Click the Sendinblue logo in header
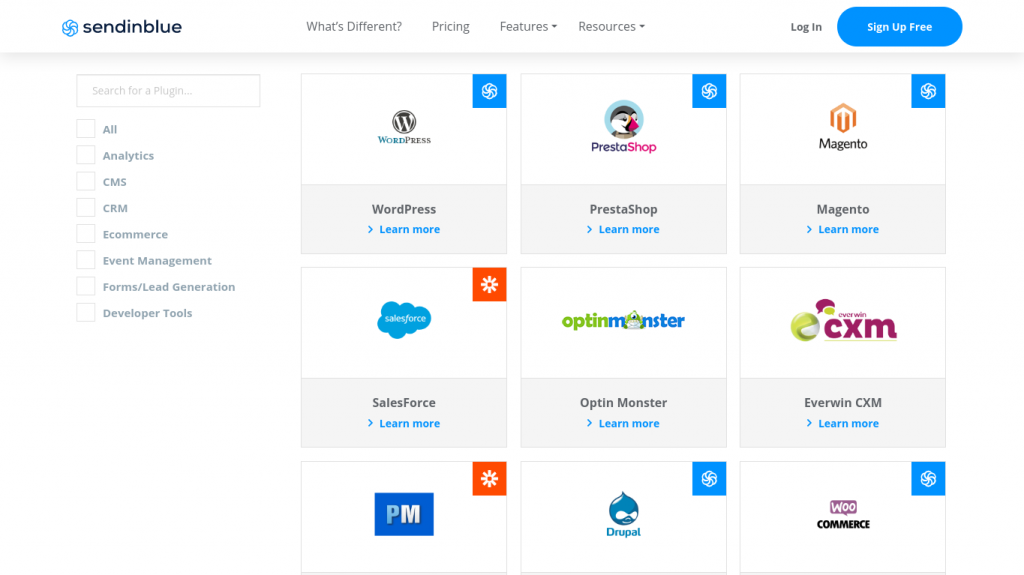The height and width of the screenshot is (575, 1024). [x=121, y=27]
